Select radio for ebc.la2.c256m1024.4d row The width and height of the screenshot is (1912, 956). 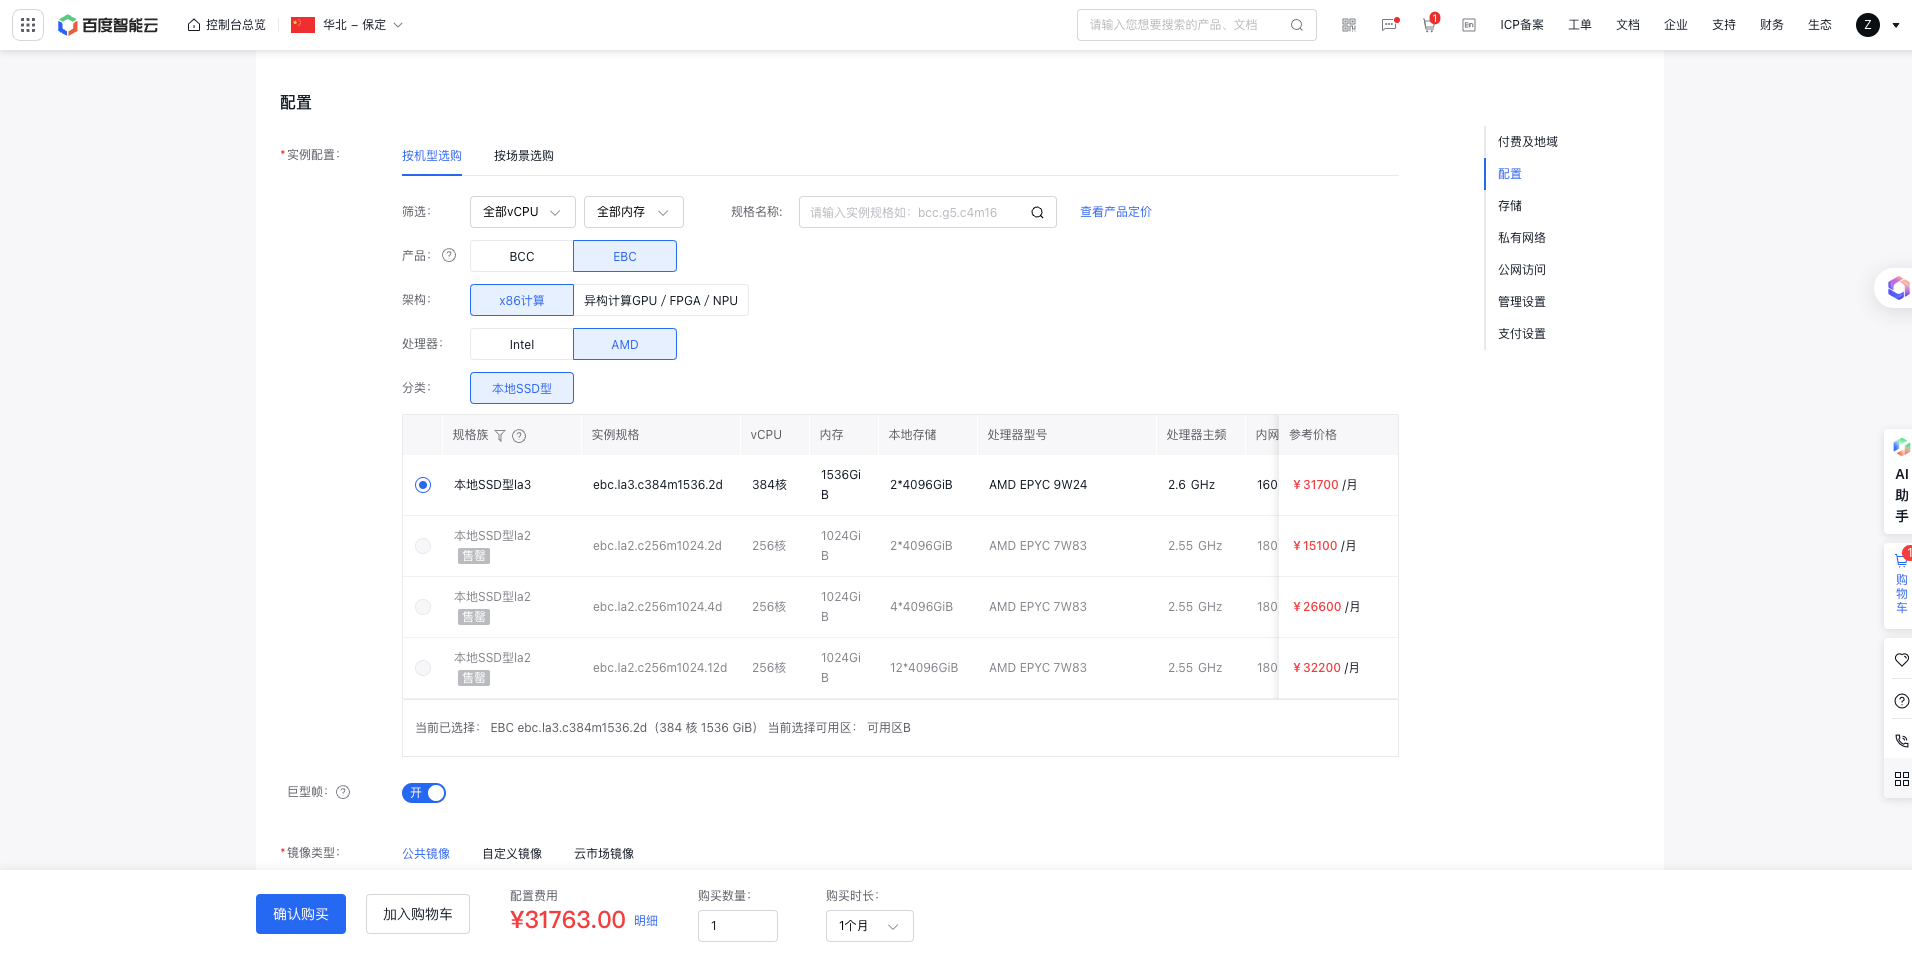(423, 607)
